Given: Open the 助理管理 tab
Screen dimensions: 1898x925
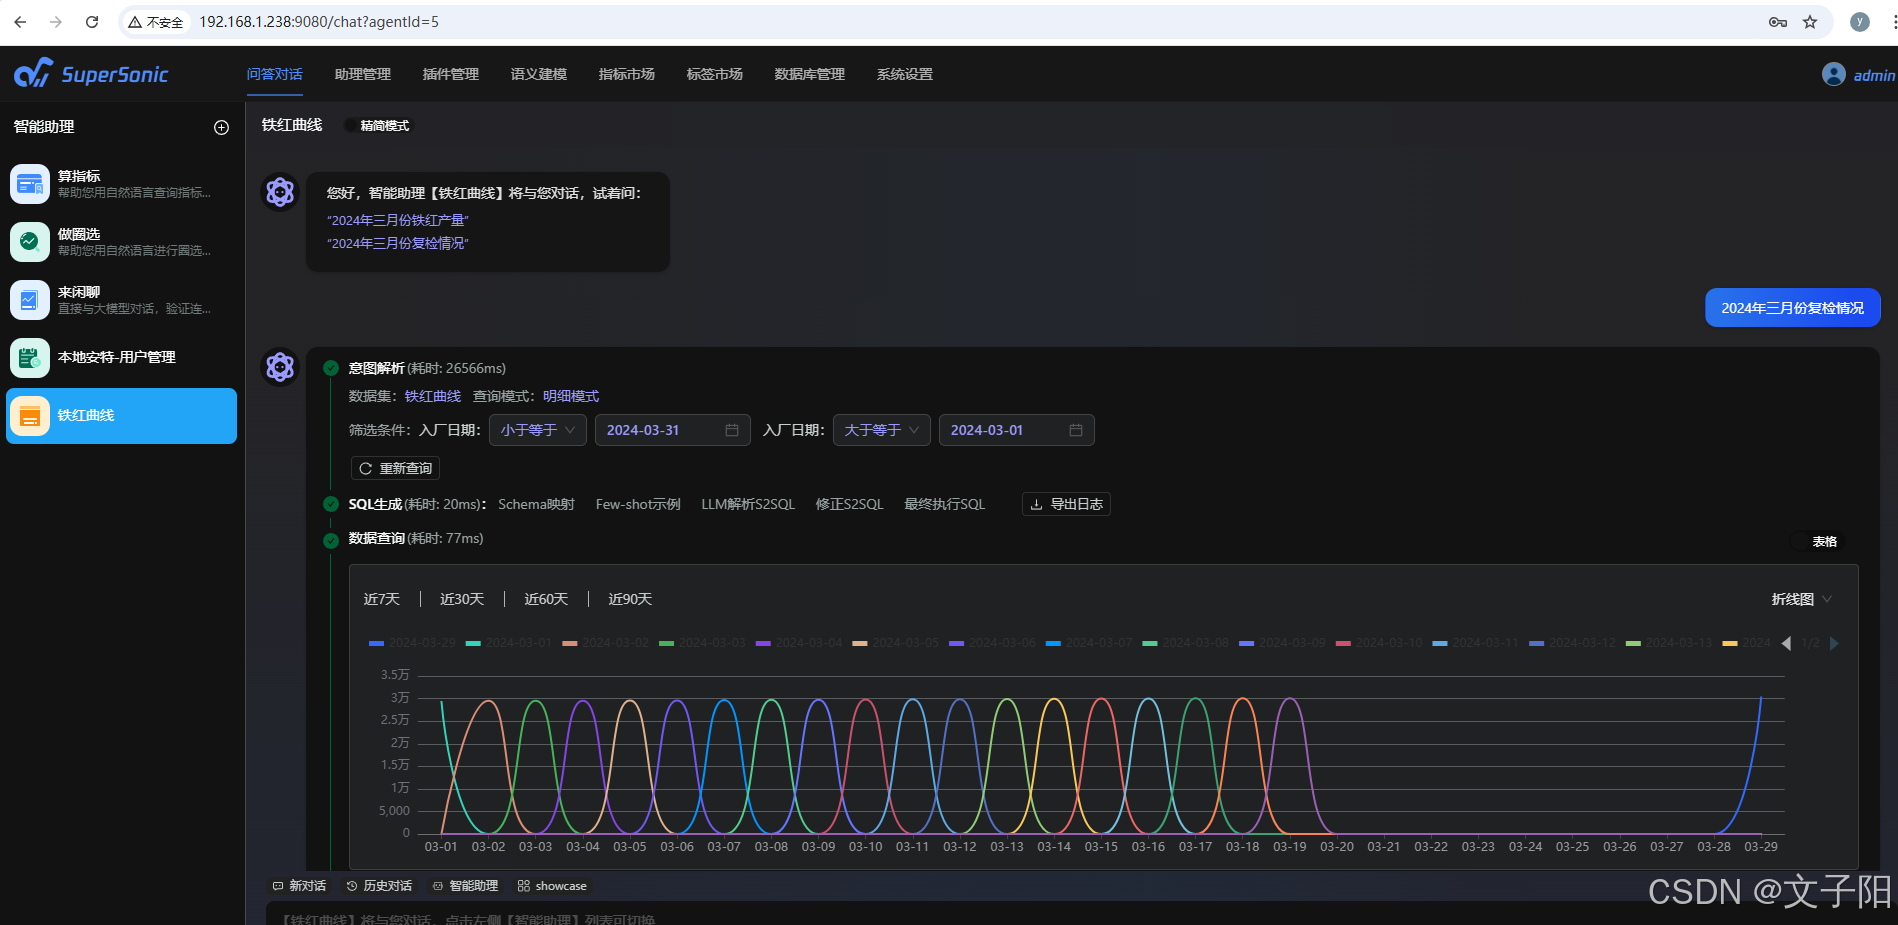Looking at the screenshot, I should 363,74.
